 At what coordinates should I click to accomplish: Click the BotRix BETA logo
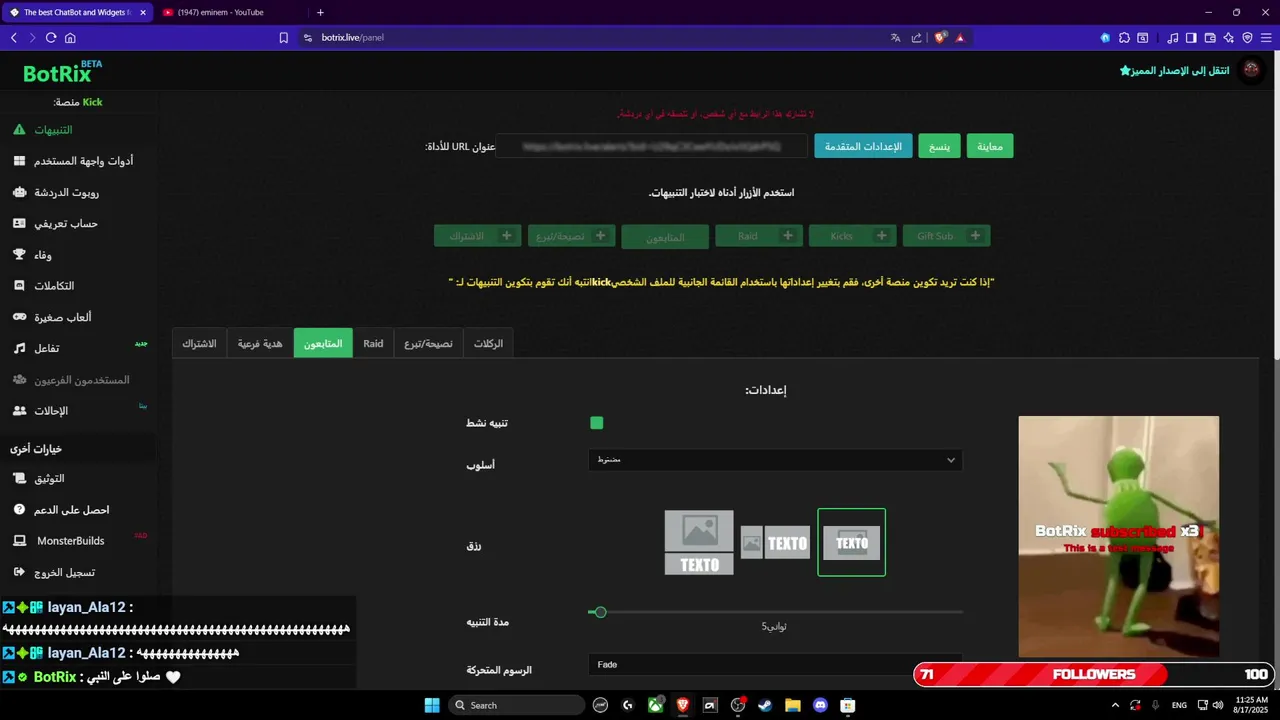pyautogui.click(x=62, y=72)
